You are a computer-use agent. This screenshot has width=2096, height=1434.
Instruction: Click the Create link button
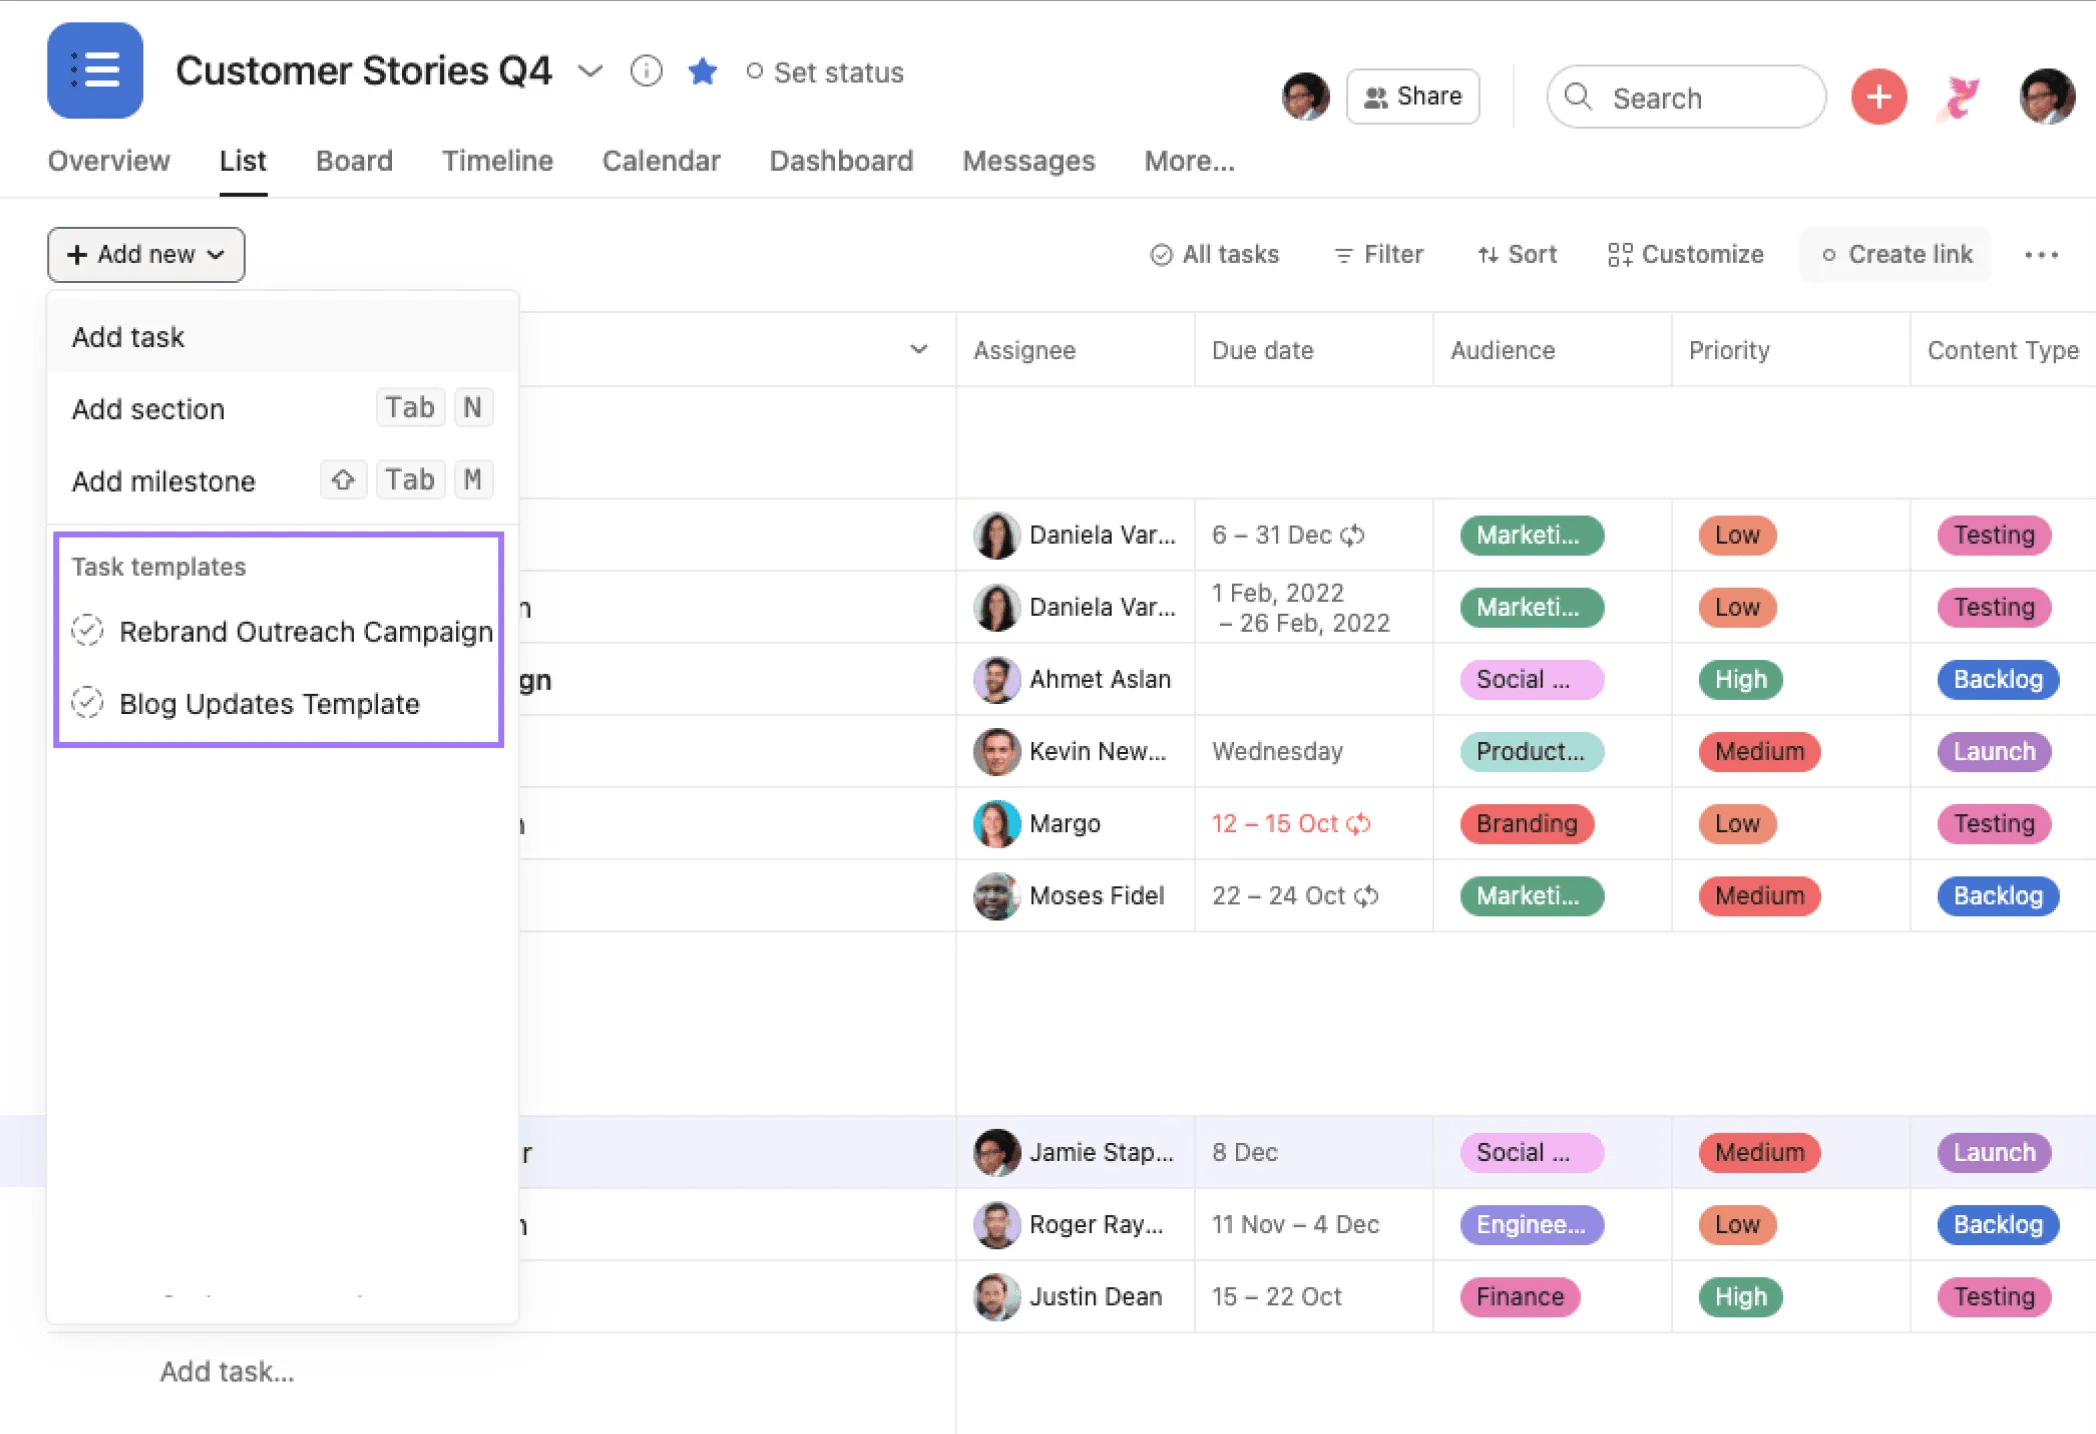(x=1895, y=255)
